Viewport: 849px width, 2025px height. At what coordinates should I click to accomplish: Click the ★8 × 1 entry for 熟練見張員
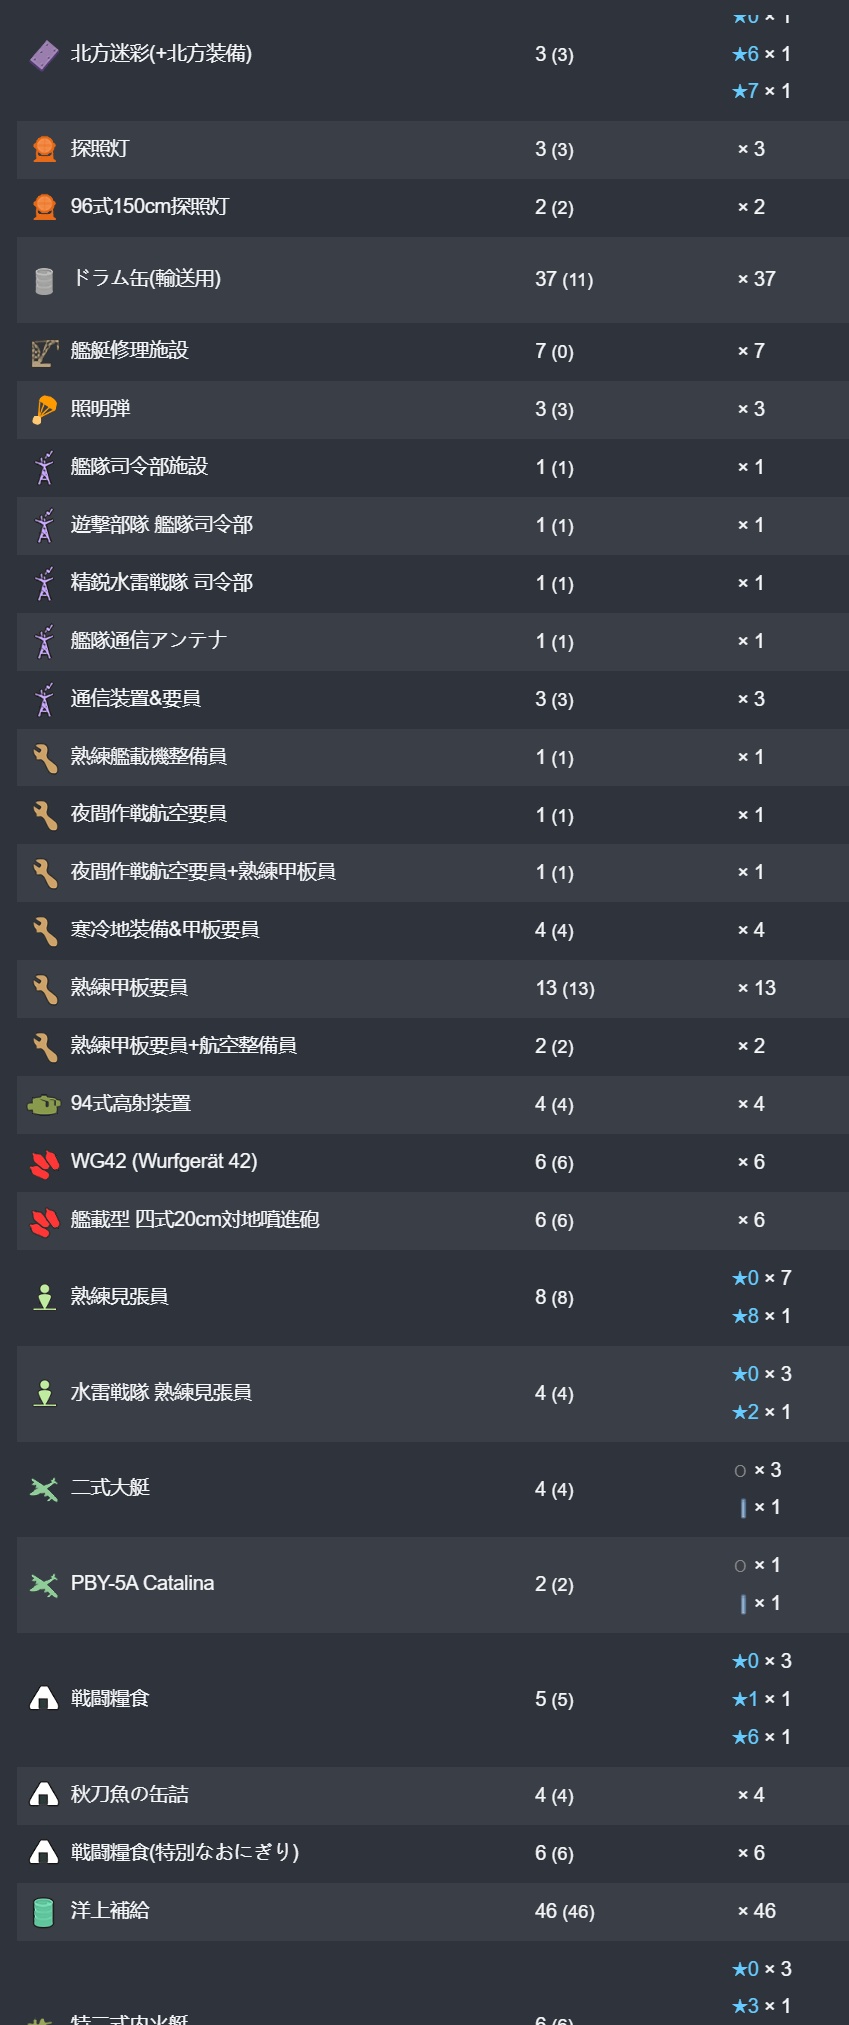761,1316
